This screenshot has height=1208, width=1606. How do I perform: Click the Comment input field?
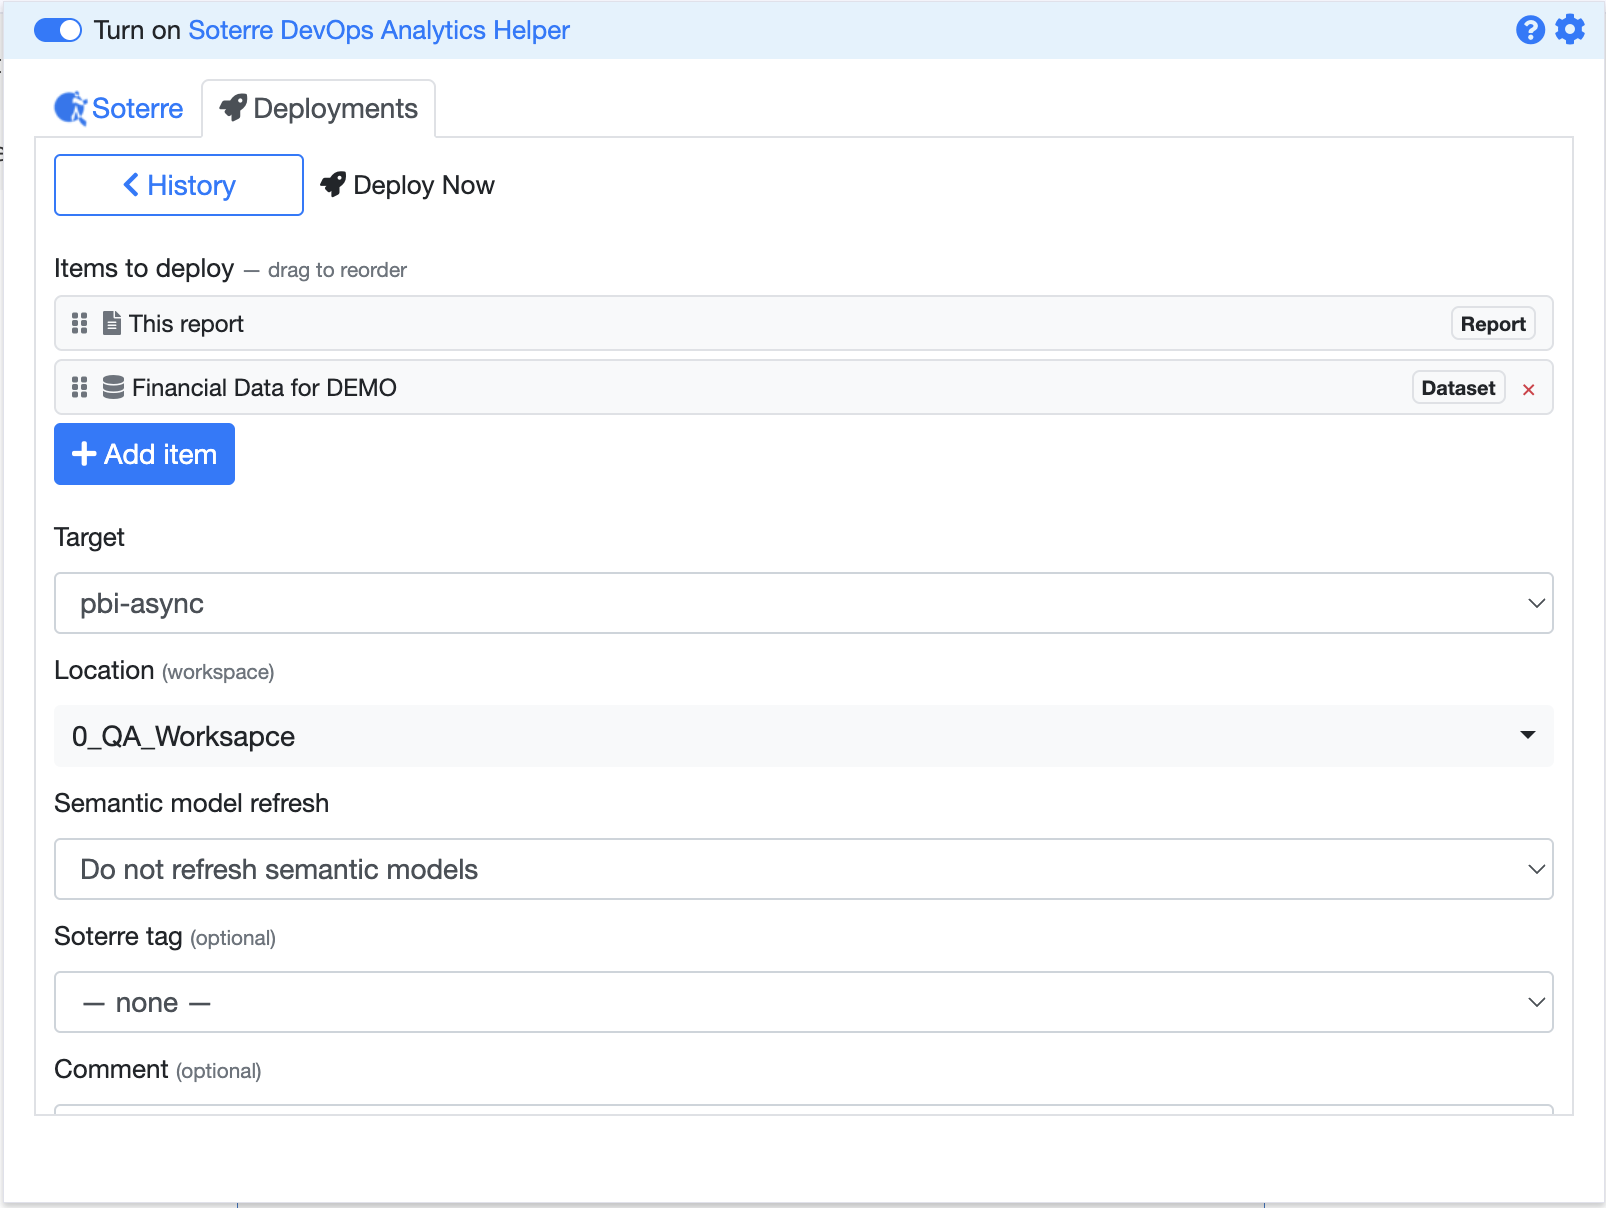pos(803,1109)
